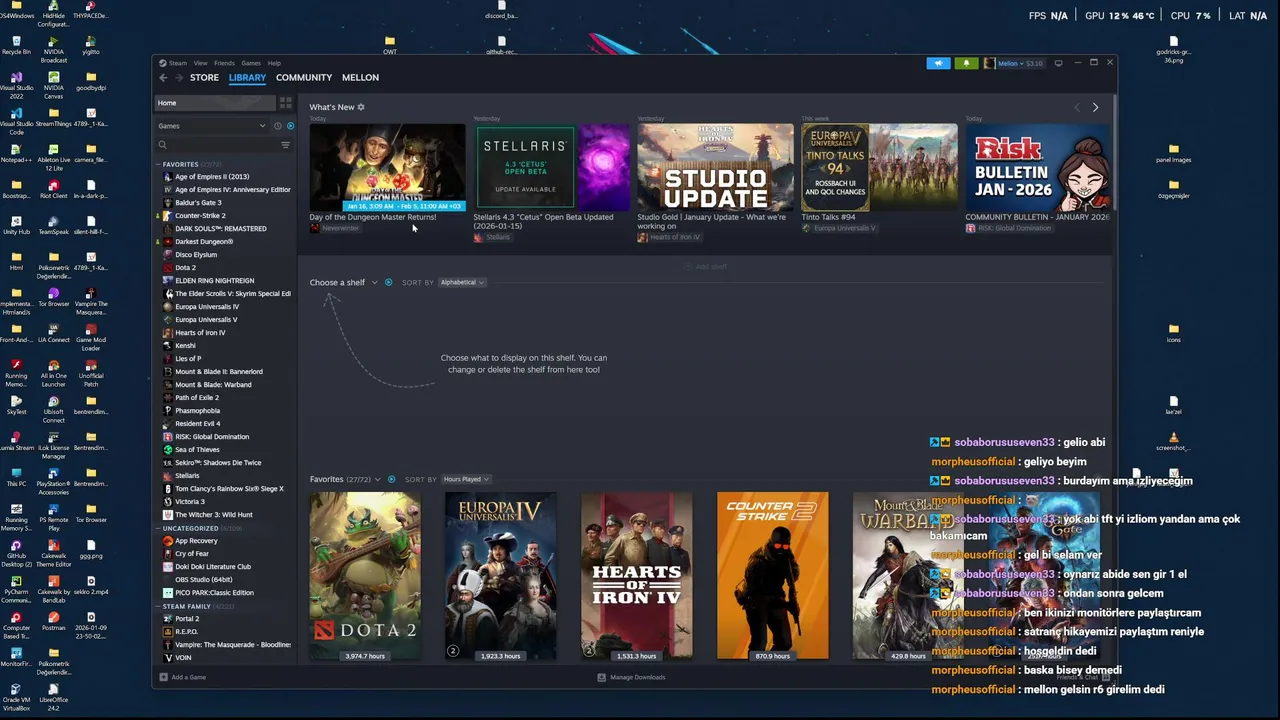
Task: Open Counter-Strike 2 cover art
Action: [x=772, y=575]
